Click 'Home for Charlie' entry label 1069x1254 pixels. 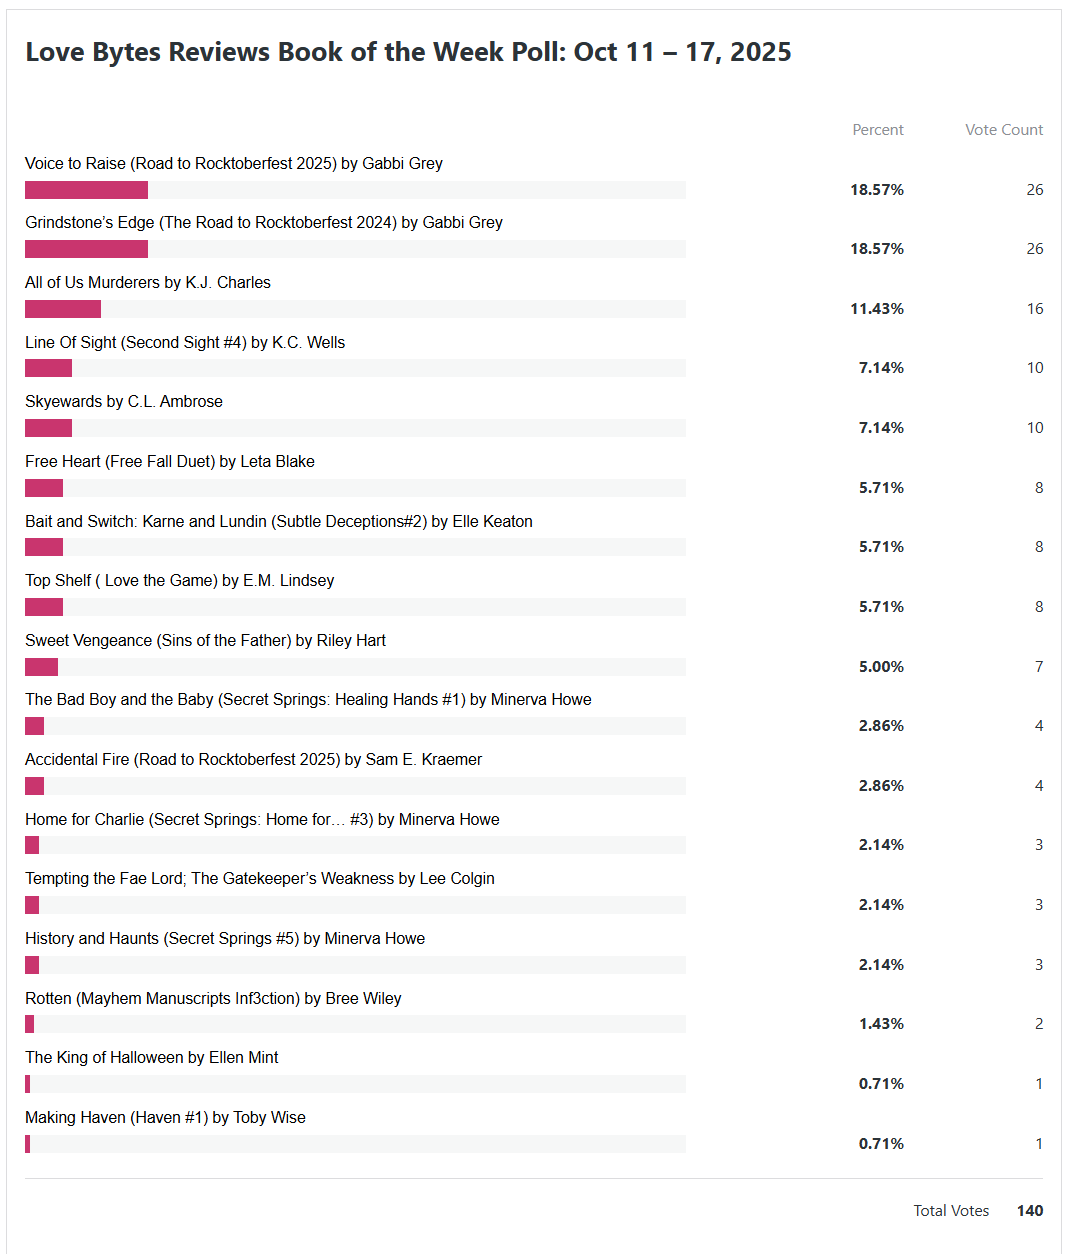pyautogui.click(x=262, y=820)
